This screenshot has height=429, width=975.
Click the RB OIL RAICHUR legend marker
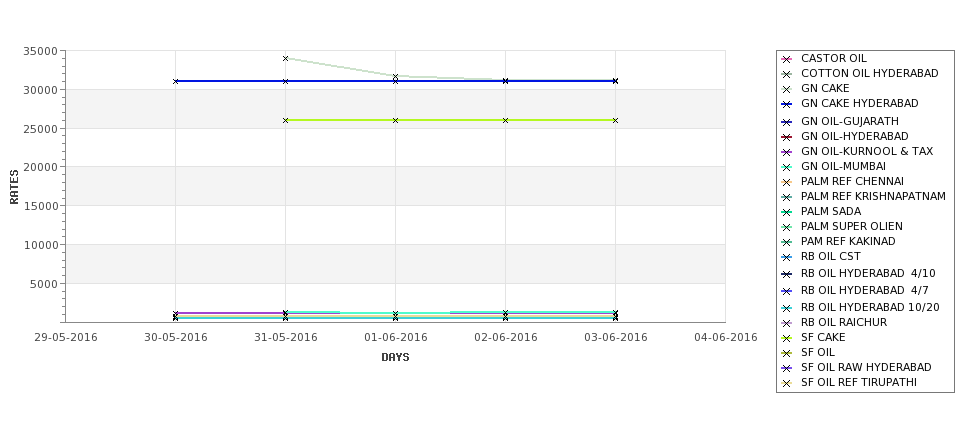(787, 323)
